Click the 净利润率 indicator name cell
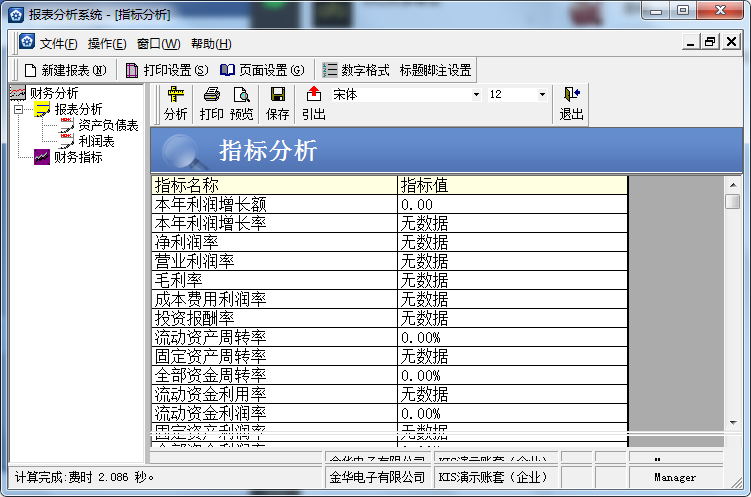This screenshot has width=751, height=497. (186, 242)
